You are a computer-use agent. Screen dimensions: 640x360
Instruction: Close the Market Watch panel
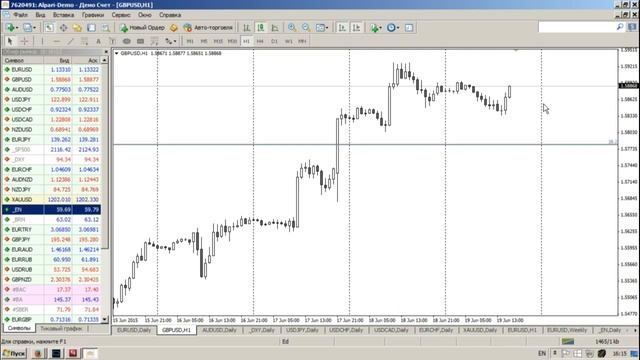[x=106, y=52]
